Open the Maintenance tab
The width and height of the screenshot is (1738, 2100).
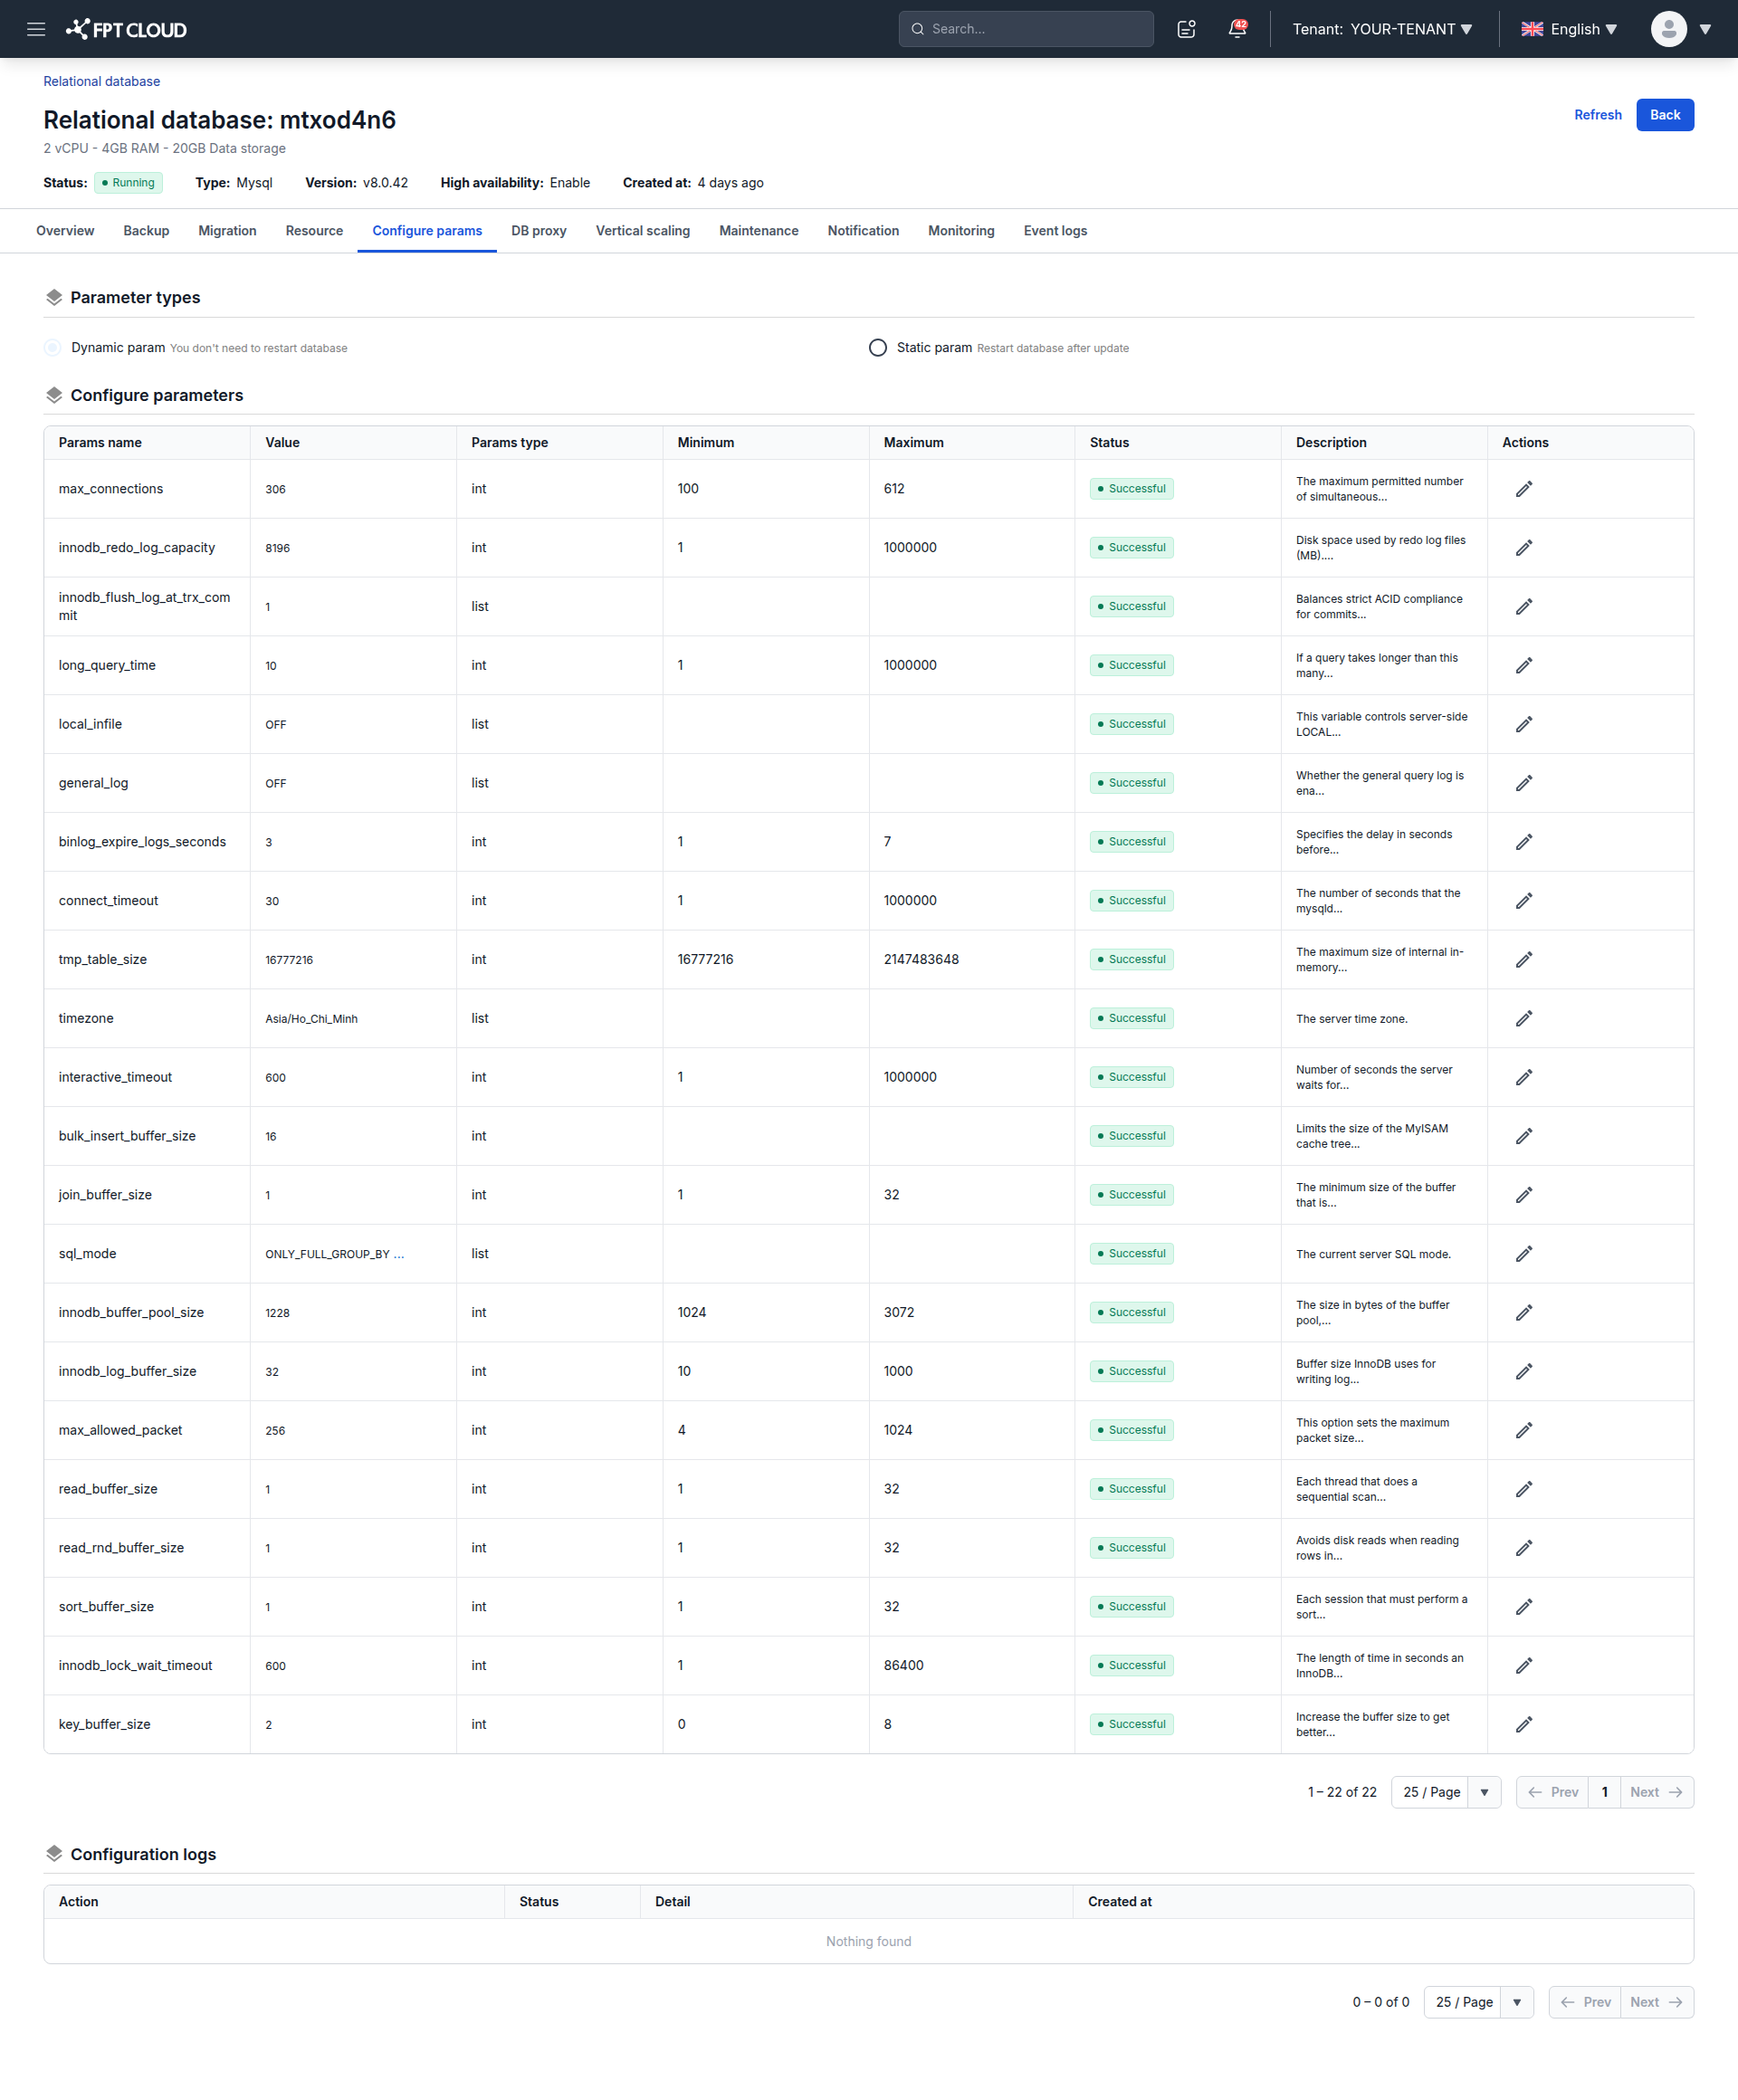click(x=759, y=231)
